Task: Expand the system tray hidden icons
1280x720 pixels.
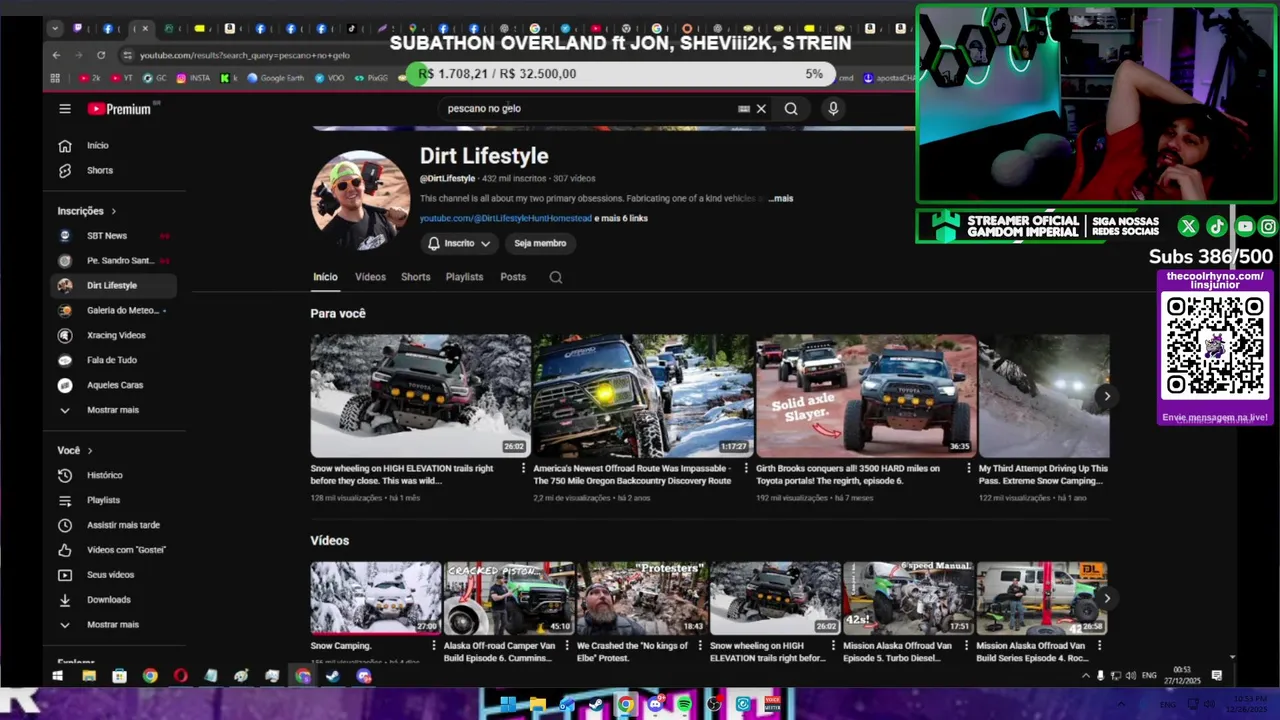Action: (x=1086, y=676)
